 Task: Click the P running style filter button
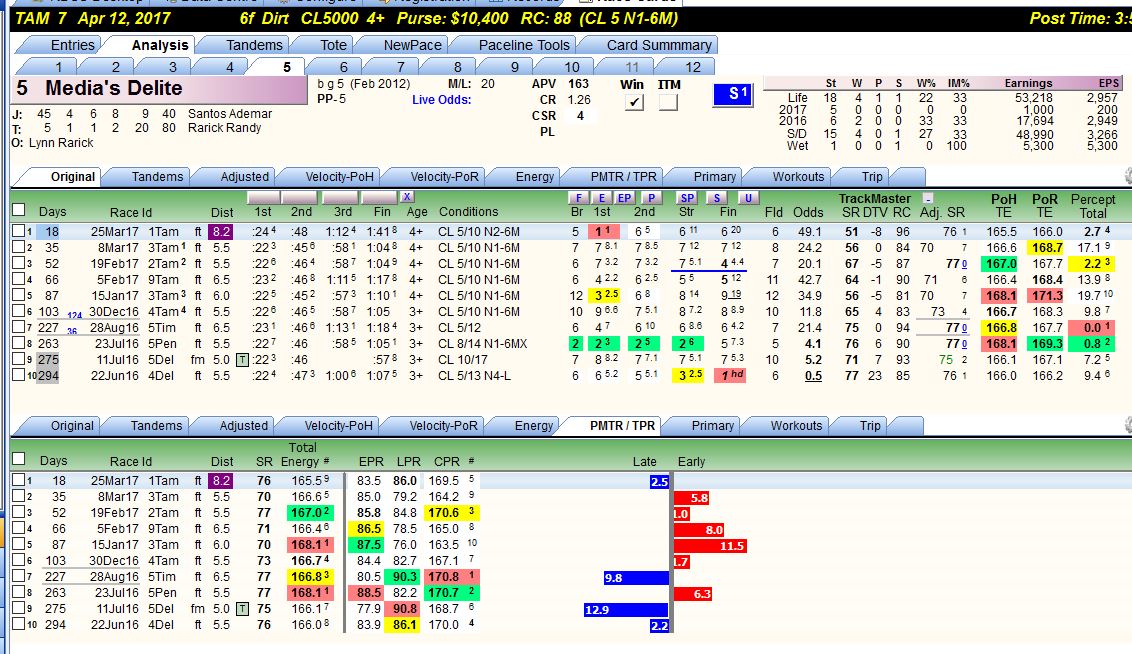tap(651, 198)
